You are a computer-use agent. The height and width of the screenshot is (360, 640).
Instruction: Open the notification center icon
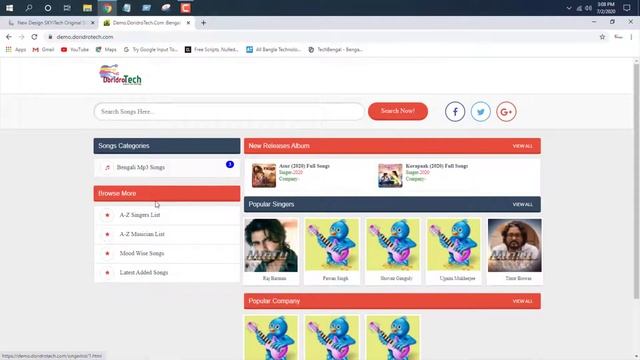coord(627,8)
